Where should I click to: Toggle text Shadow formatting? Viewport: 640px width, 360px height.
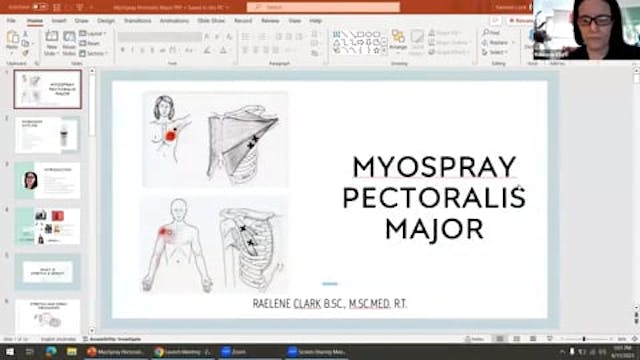pos(152,50)
